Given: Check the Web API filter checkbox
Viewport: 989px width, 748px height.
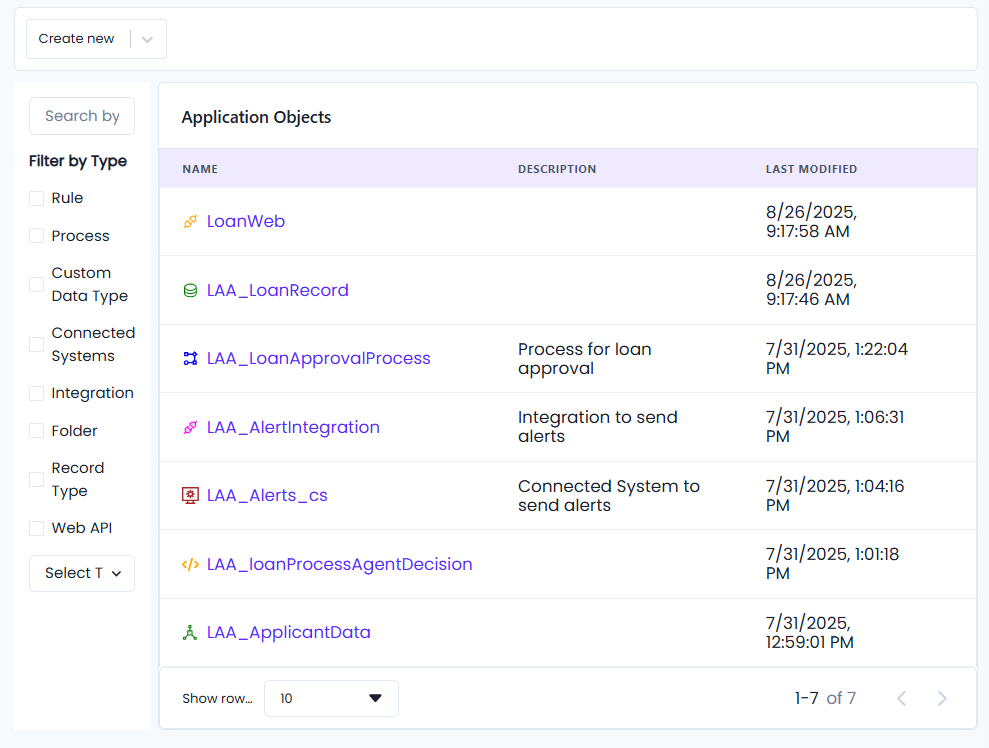Looking at the screenshot, I should click(37, 528).
